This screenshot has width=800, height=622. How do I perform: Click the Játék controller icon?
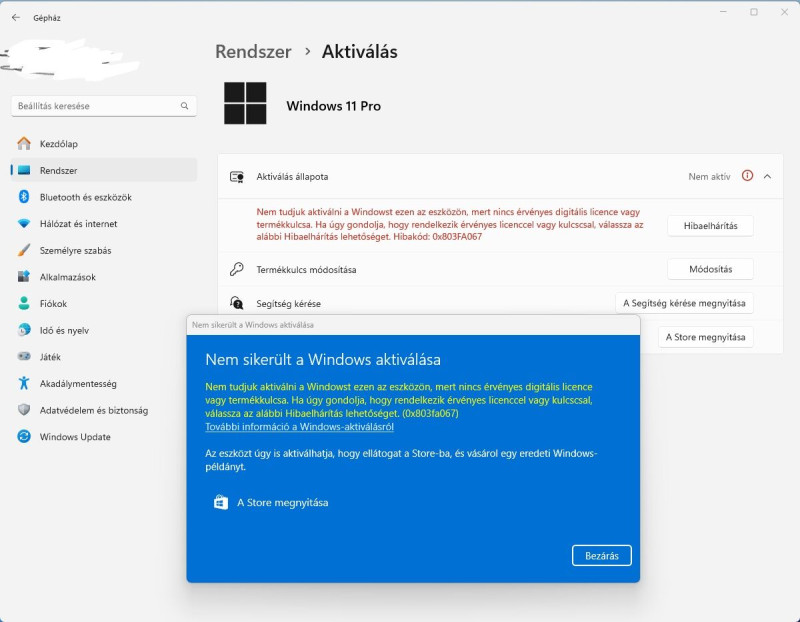(x=24, y=357)
